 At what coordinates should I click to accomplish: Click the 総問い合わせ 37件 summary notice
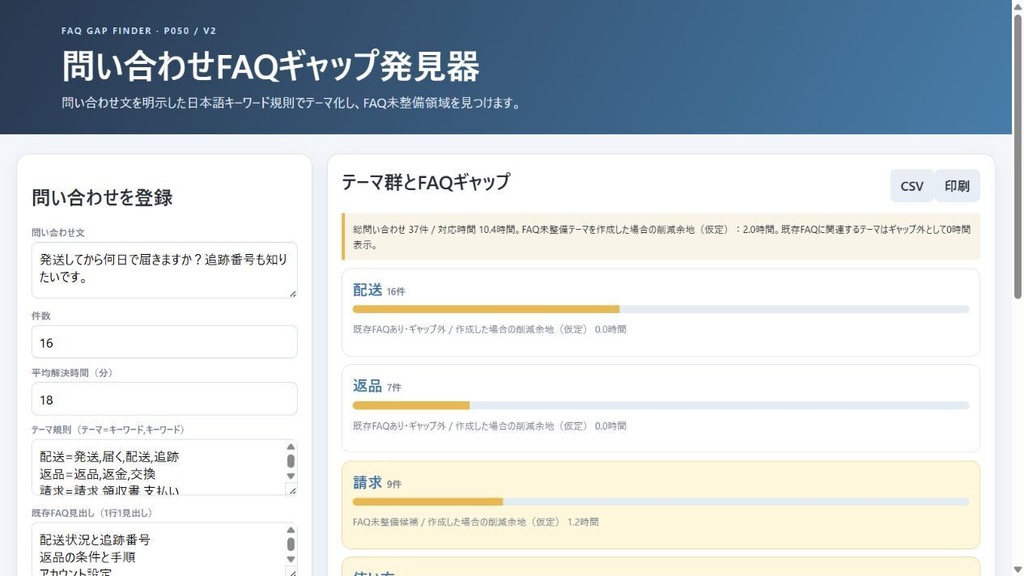pyautogui.click(x=661, y=236)
